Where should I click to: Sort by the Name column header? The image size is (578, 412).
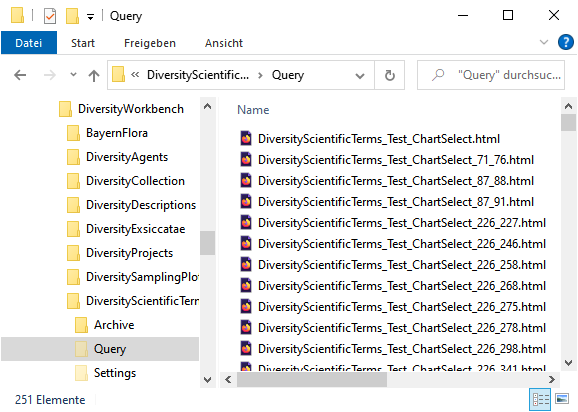click(x=253, y=110)
